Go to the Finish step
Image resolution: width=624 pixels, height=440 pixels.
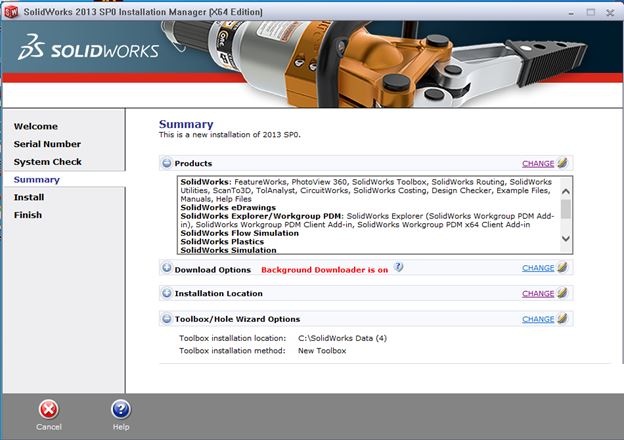click(x=27, y=215)
